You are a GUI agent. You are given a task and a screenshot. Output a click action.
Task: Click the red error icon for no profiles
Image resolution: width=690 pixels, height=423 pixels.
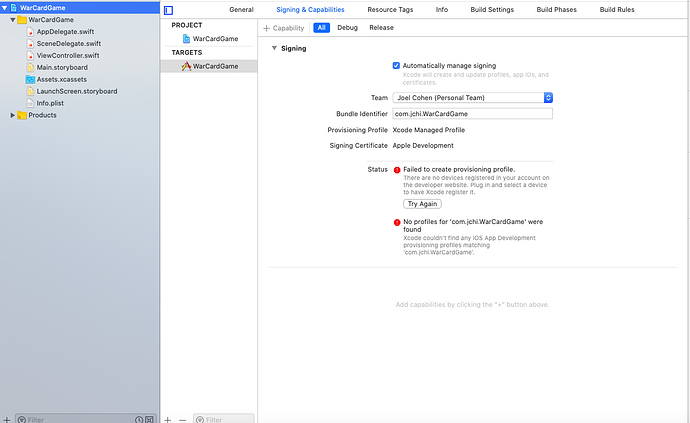pos(397,222)
